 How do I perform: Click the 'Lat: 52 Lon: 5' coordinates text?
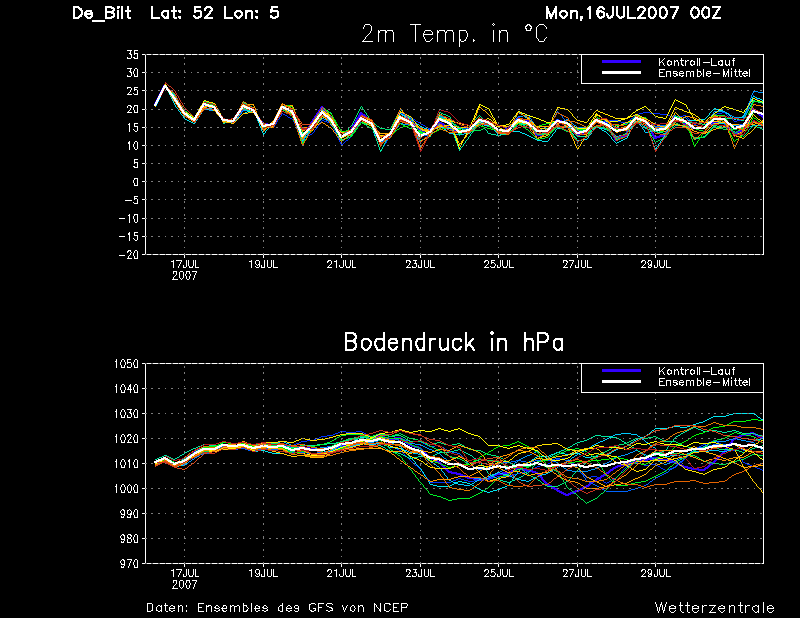point(214,13)
